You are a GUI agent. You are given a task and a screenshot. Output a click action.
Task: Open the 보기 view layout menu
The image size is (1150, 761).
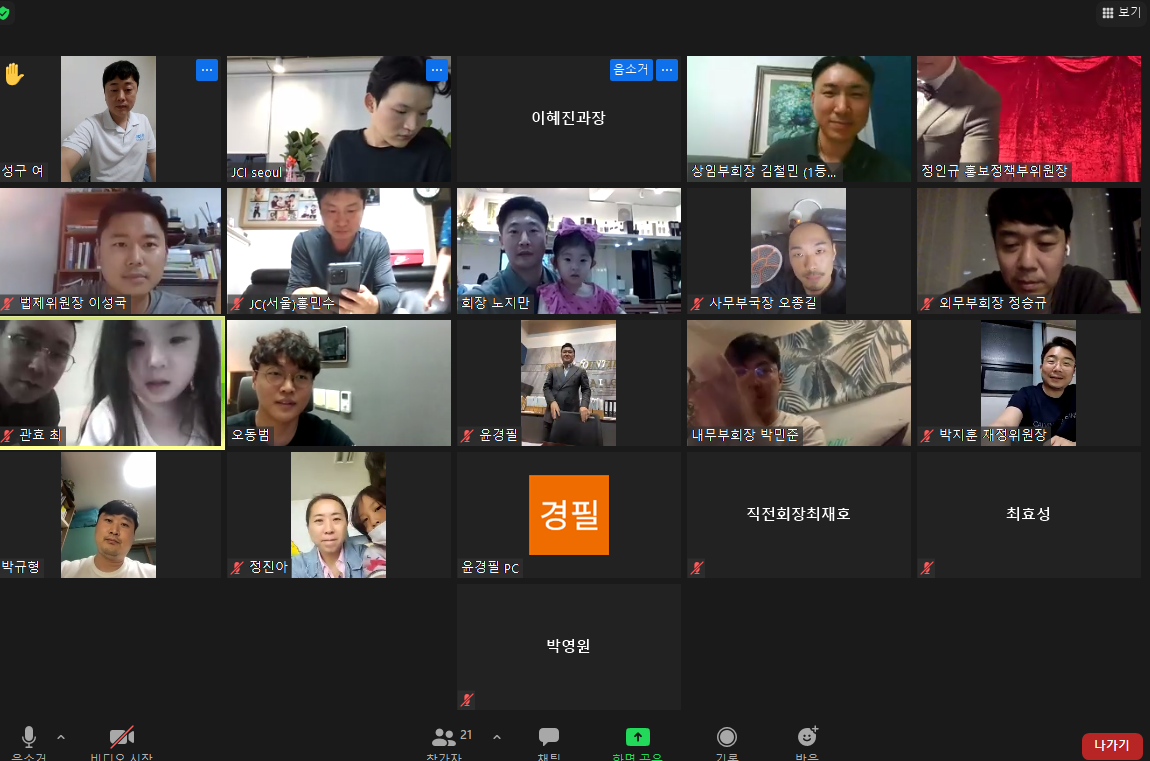(x=1121, y=12)
